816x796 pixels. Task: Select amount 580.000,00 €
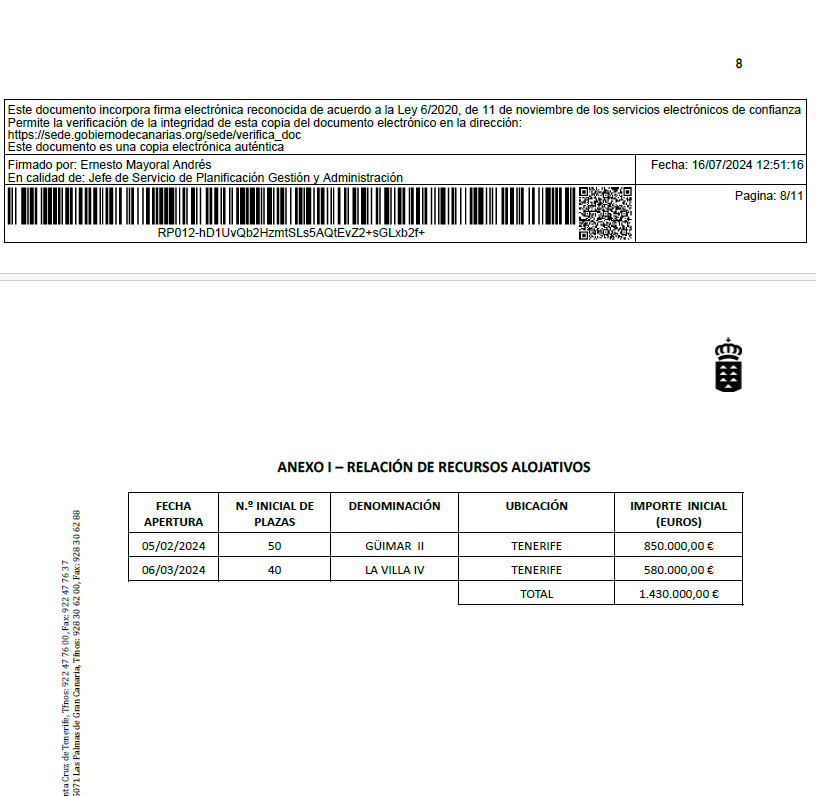pyautogui.click(x=679, y=570)
